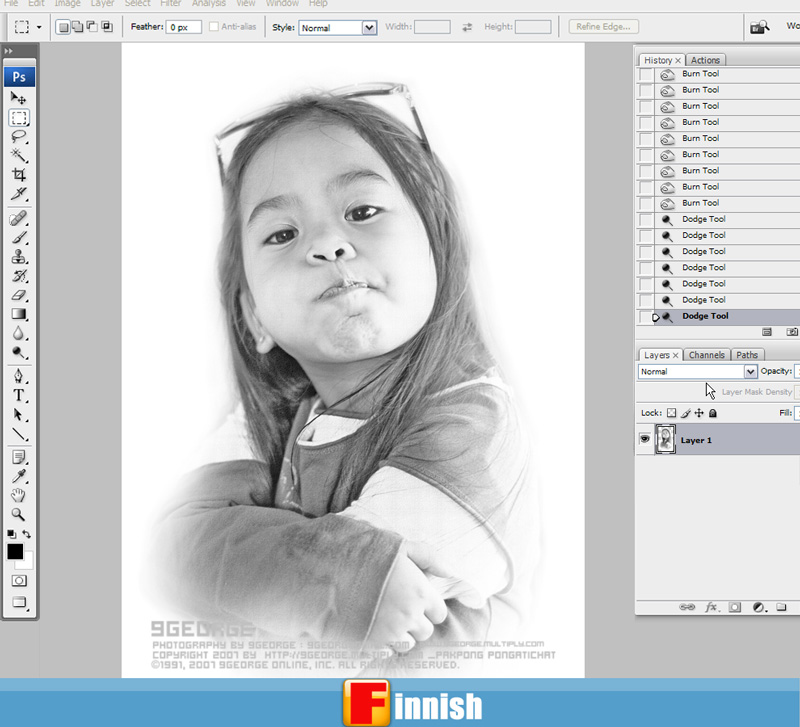
Task: Click New selection mode button
Action: (63, 27)
